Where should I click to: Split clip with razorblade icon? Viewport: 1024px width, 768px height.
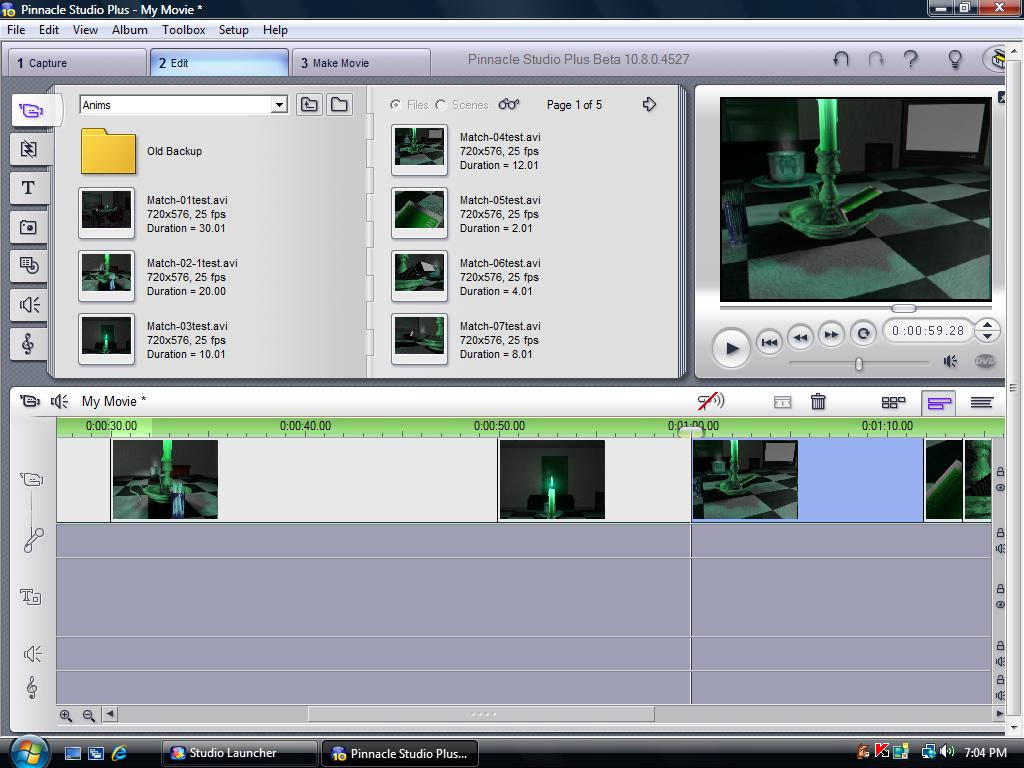tap(782, 402)
